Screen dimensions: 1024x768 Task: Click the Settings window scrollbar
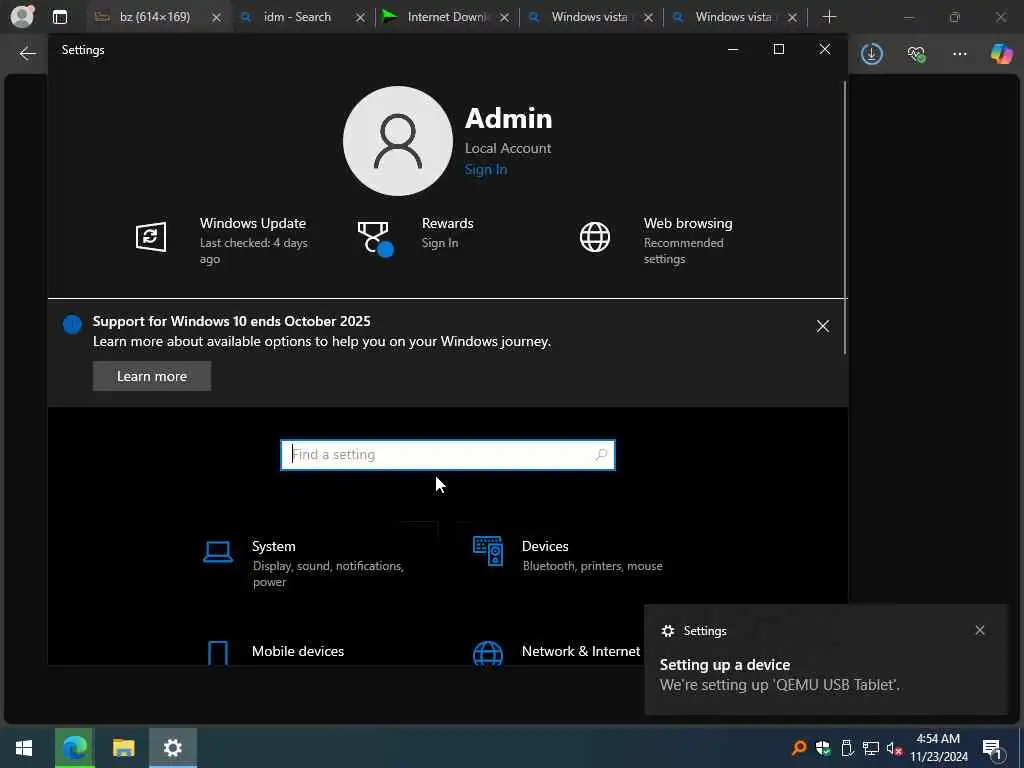(845, 217)
